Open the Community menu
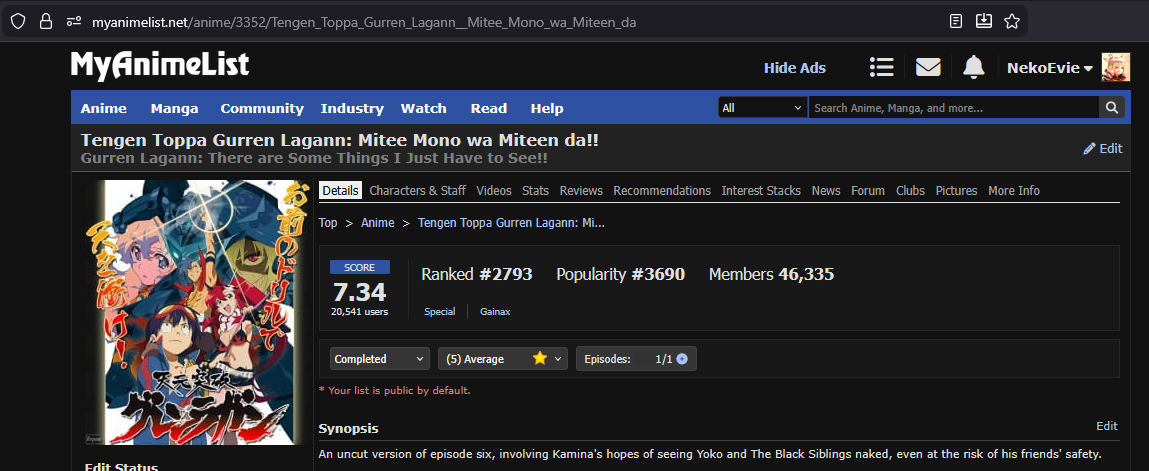1149x471 pixels. pos(262,108)
